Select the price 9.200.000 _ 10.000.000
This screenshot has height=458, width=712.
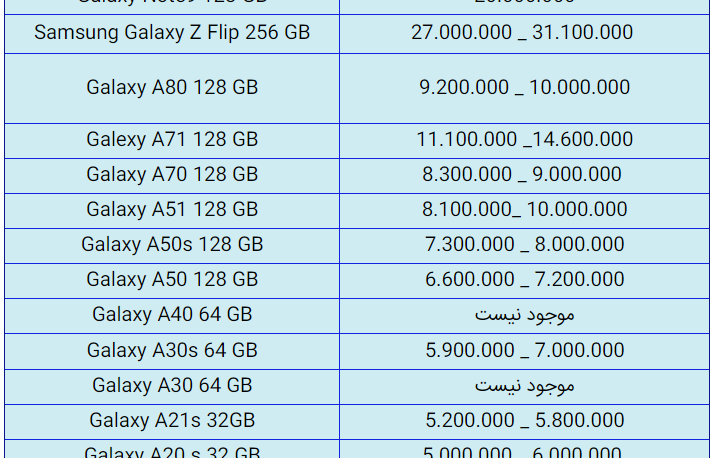click(524, 88)
